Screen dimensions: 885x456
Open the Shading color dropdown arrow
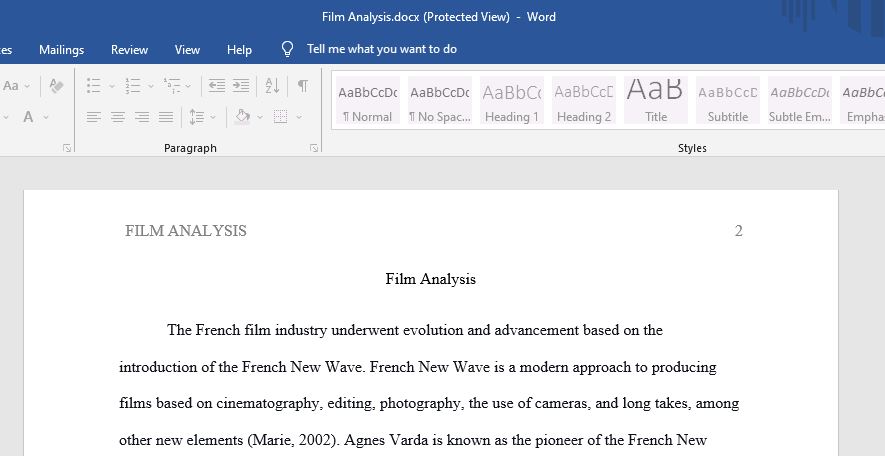click(260, 117)
